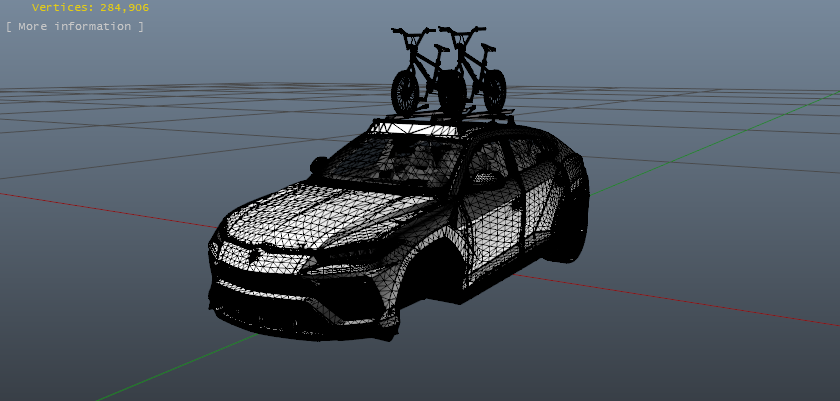This screenshot has width=840, height=401.
Task: Click the empty front wheel arch
Action: 440,268
